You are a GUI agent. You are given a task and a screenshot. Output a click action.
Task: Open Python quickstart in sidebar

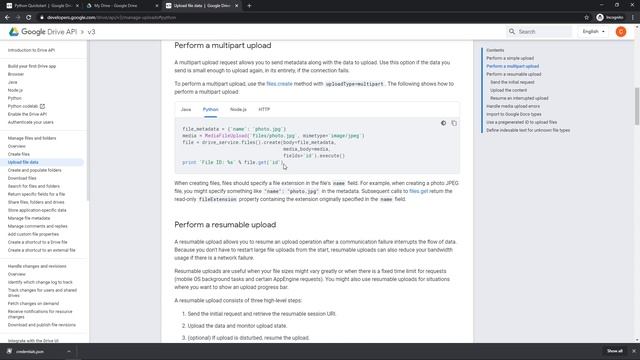pos(15,98)
